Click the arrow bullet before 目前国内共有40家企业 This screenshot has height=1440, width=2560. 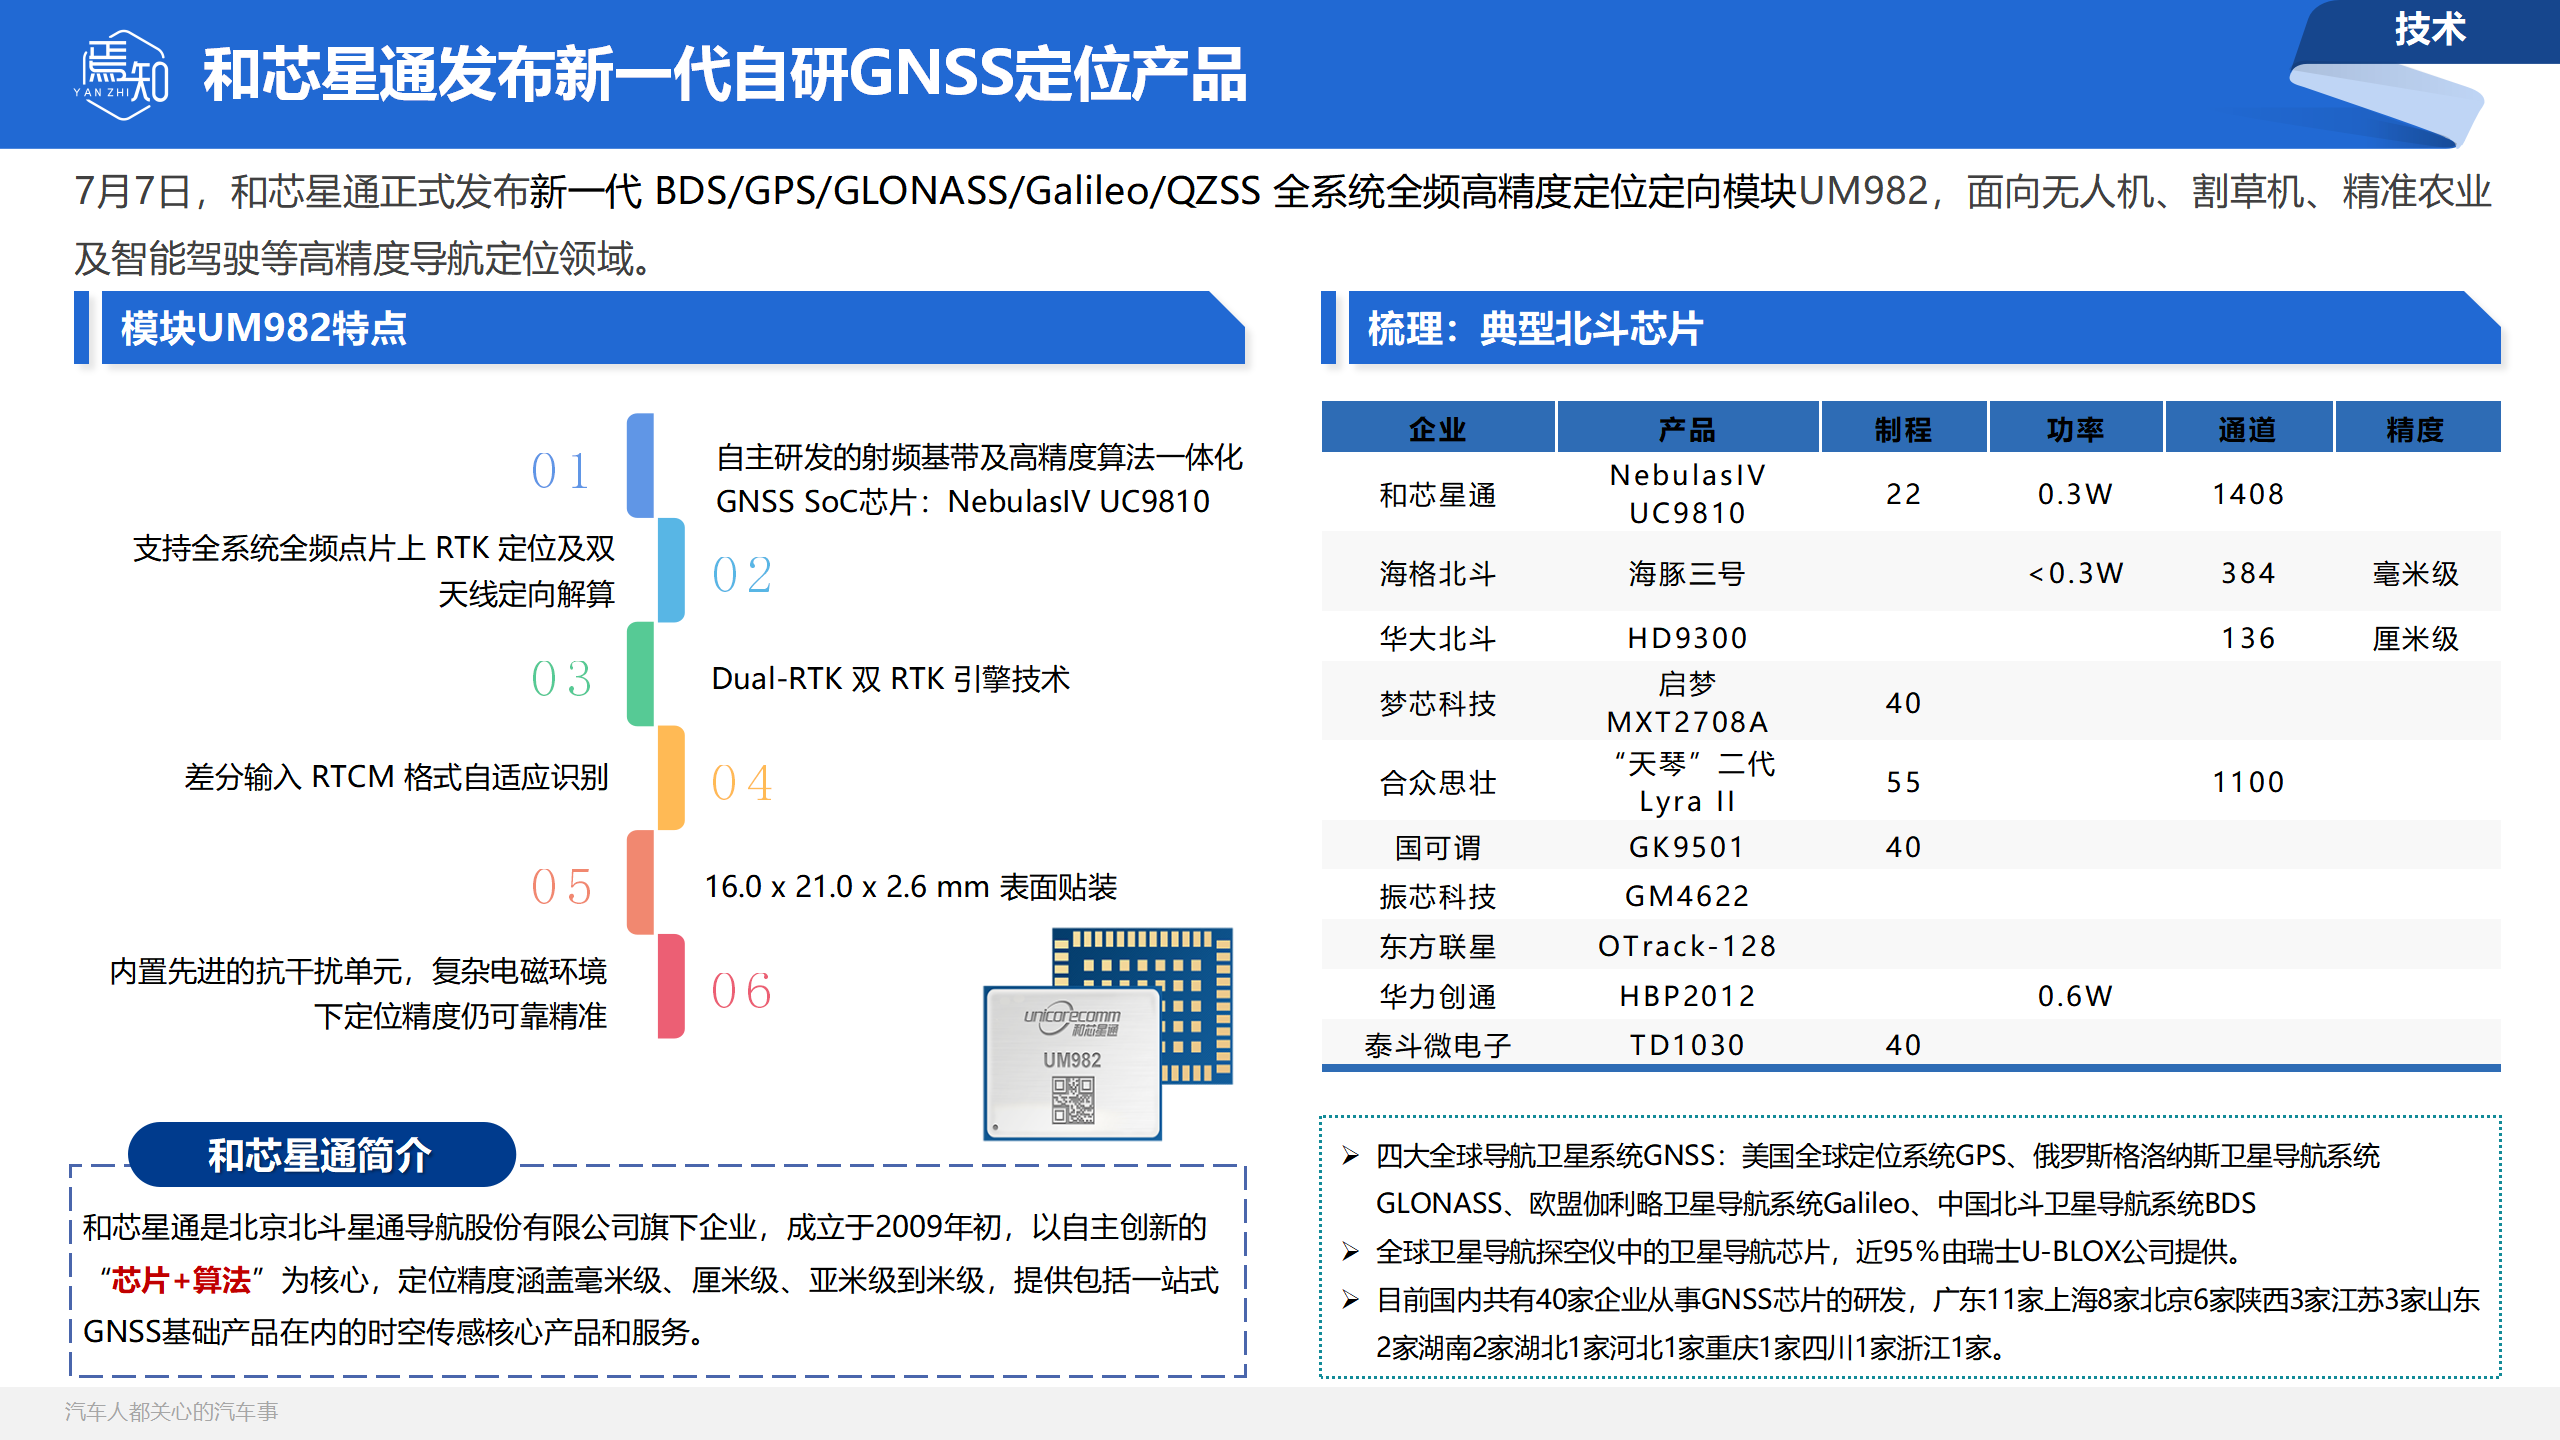click(1351, 1300)
